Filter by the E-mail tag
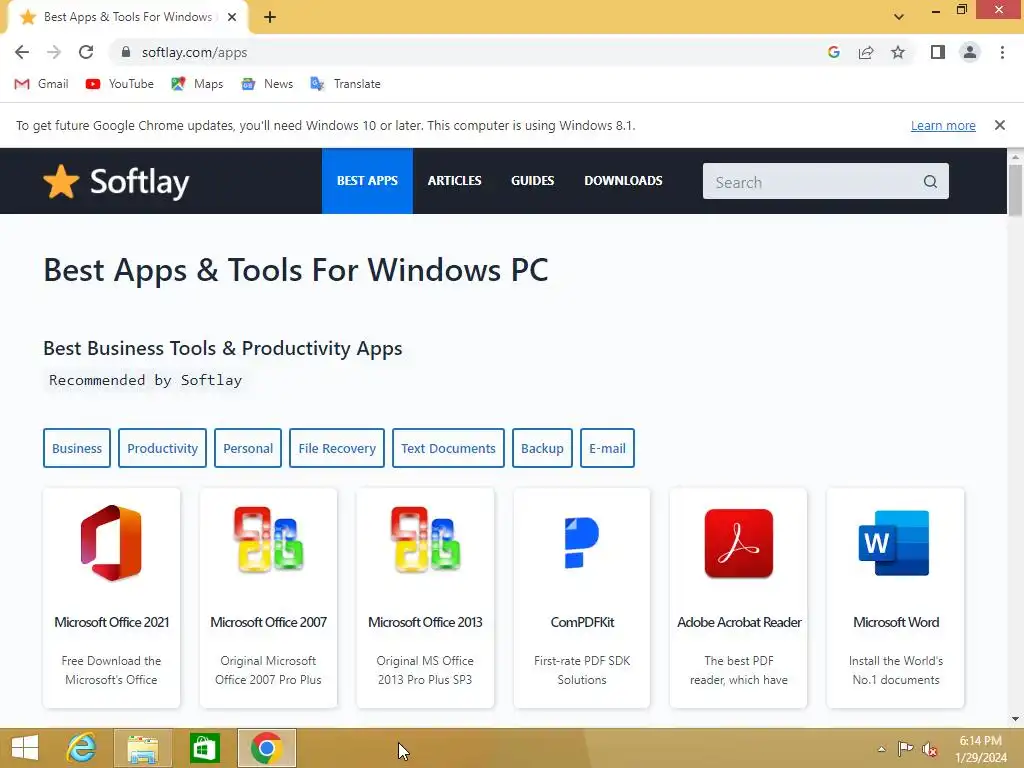Screen dimensions: 1024x768 coord(607,448)
